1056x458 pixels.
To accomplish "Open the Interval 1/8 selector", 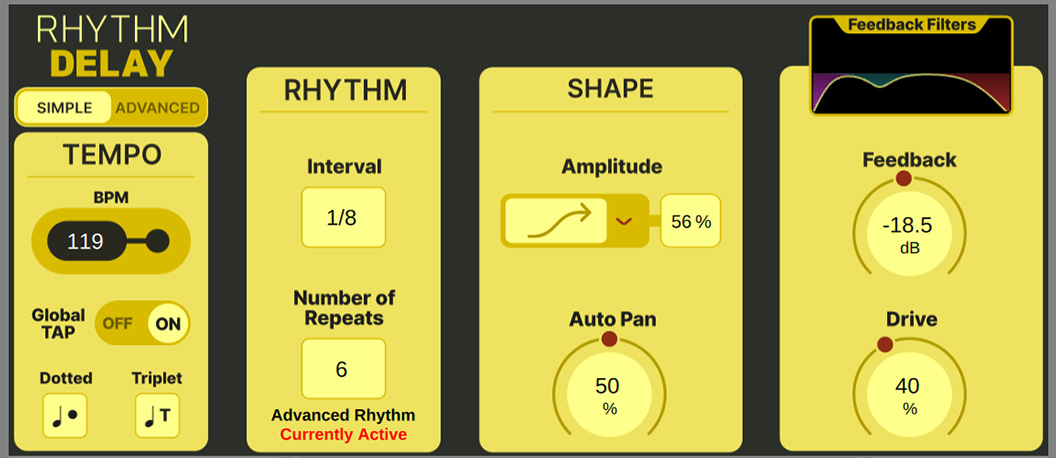I will (x=343, y=218).
